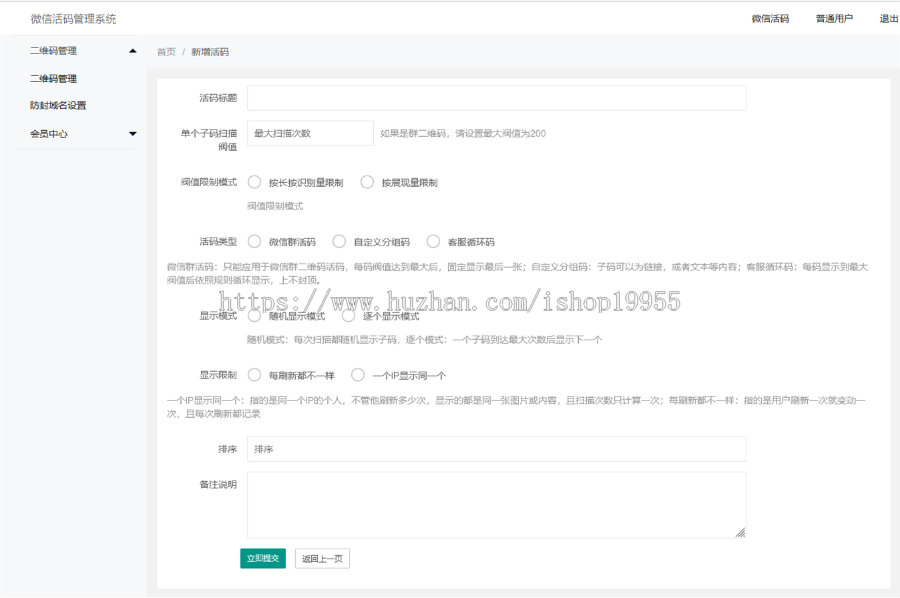900x598 pixels.
Task: Choose 客服循环码 as the code type
Action: (x=433, y=241)
